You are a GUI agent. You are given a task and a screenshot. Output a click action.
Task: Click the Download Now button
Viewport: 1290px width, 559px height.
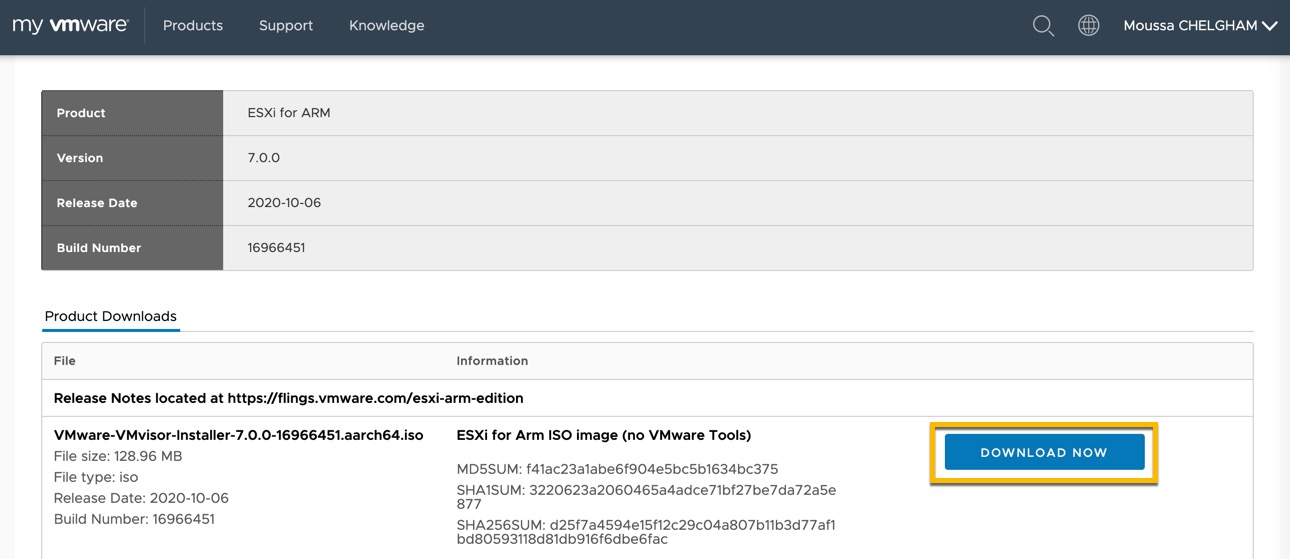[1044, 453]
